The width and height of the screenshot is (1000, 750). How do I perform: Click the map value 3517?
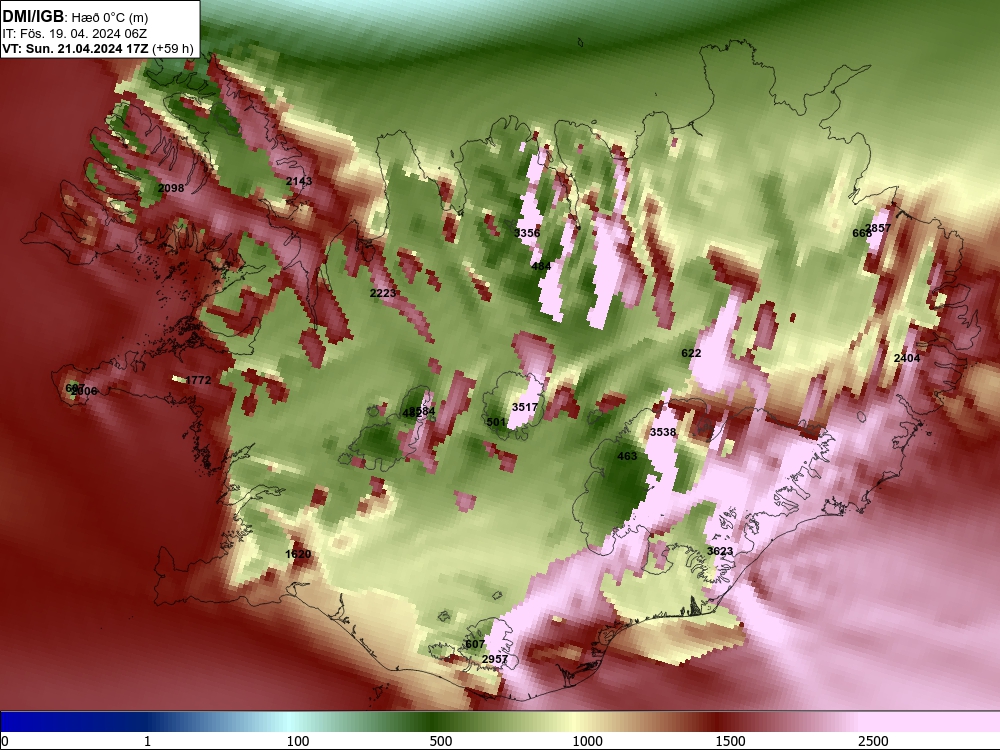[x=524, y=407]
